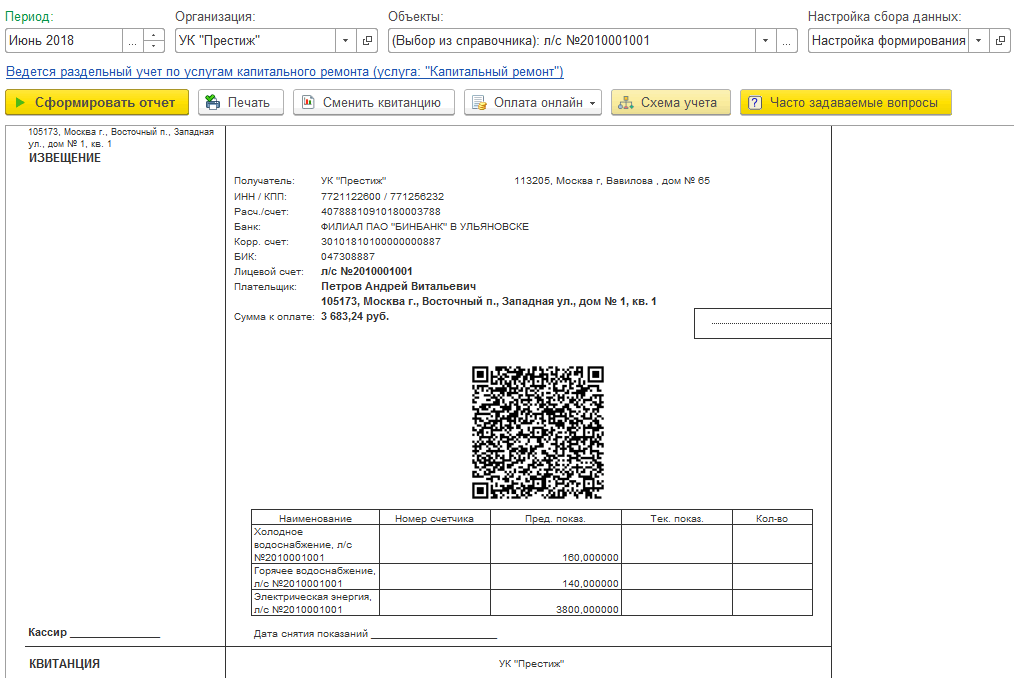1014x678 pixels.
Task: Click the Дата снятия показаний label
Action: [x=311, y=634]
